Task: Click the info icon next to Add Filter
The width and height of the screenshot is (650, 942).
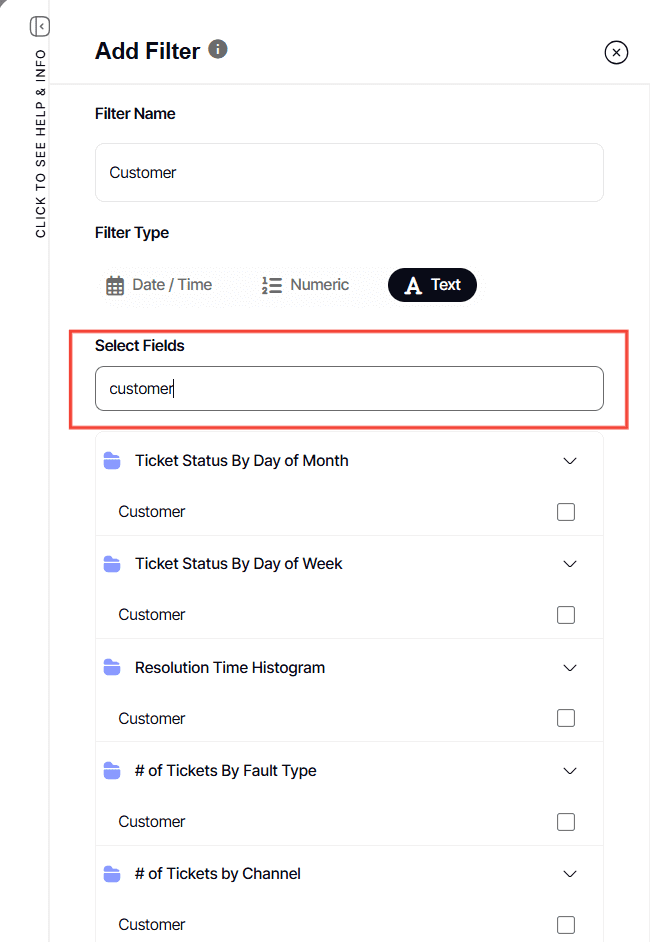Action: click(217, 47)
